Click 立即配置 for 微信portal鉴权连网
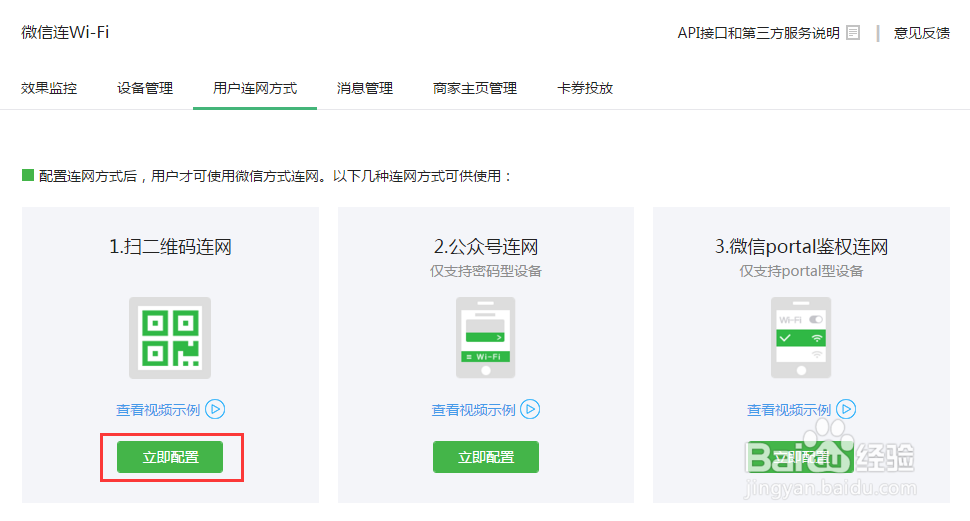The image size is (970, 521). [x=801, y=457]
